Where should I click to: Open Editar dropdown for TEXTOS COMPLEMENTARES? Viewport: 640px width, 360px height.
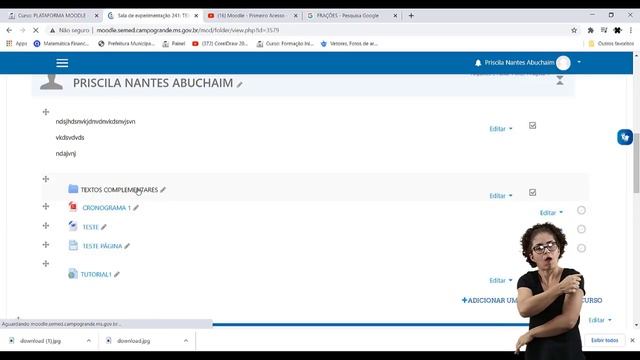click(501, 196)
